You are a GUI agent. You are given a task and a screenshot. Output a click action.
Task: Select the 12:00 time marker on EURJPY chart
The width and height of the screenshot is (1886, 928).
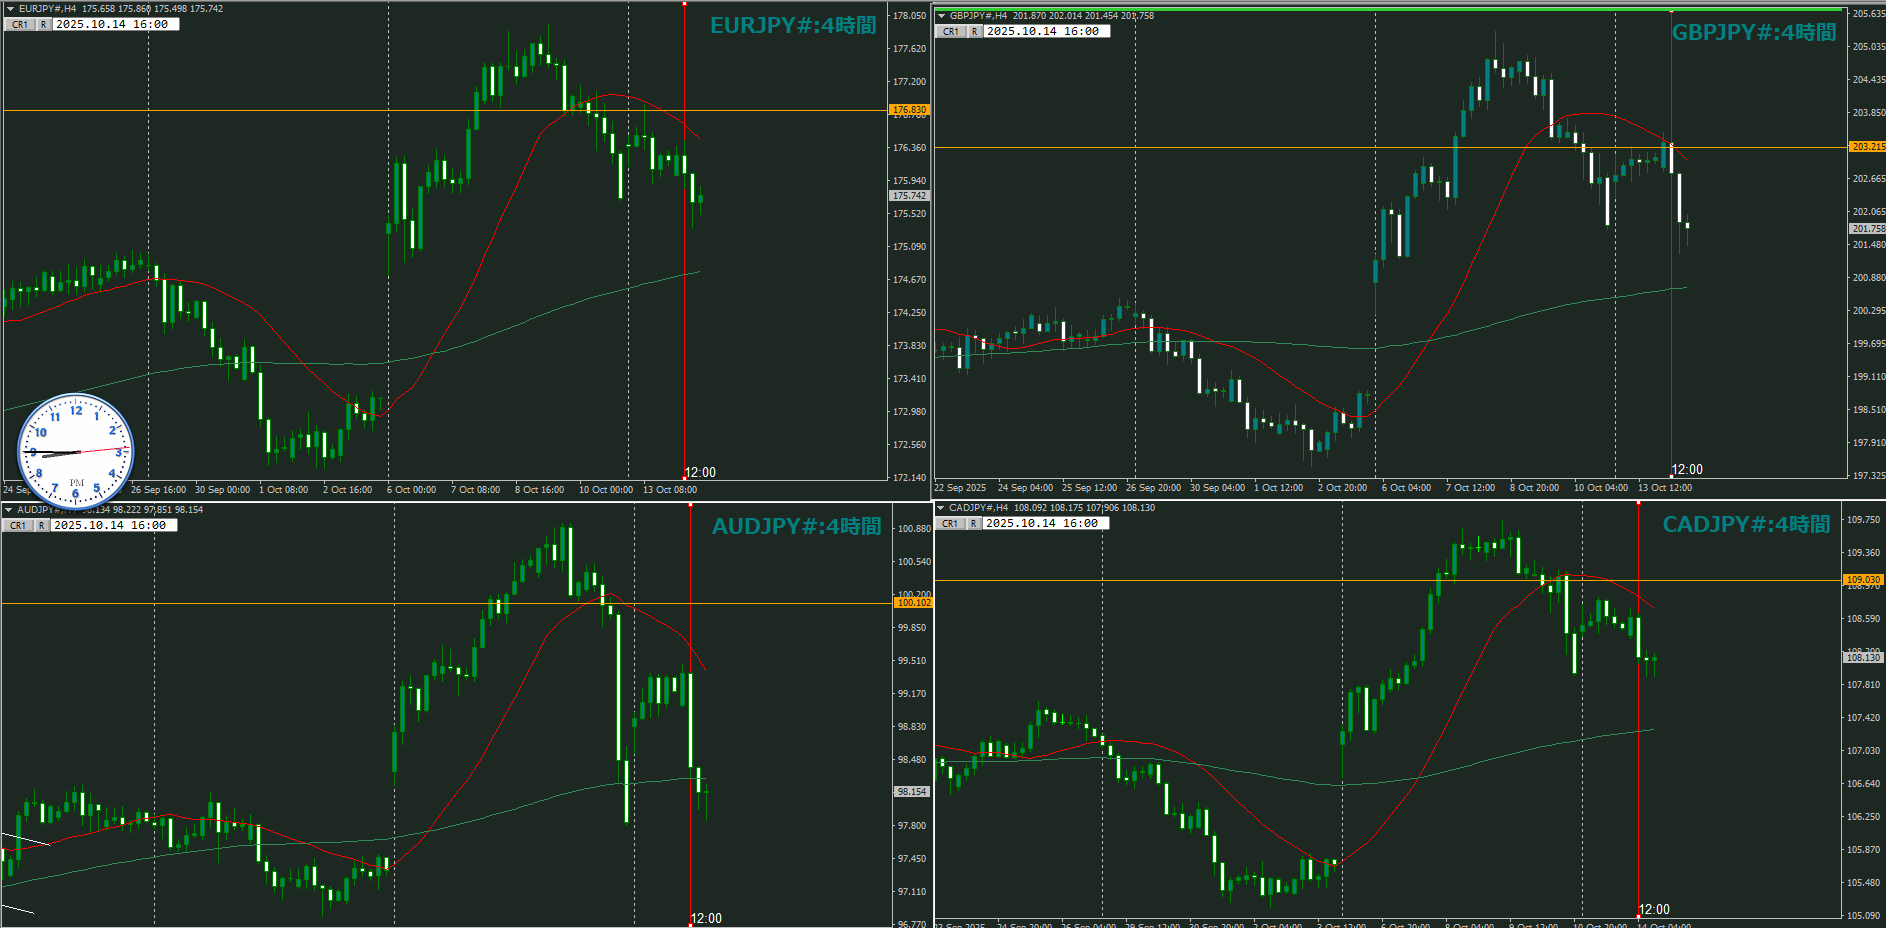click(x=700, y=472)
